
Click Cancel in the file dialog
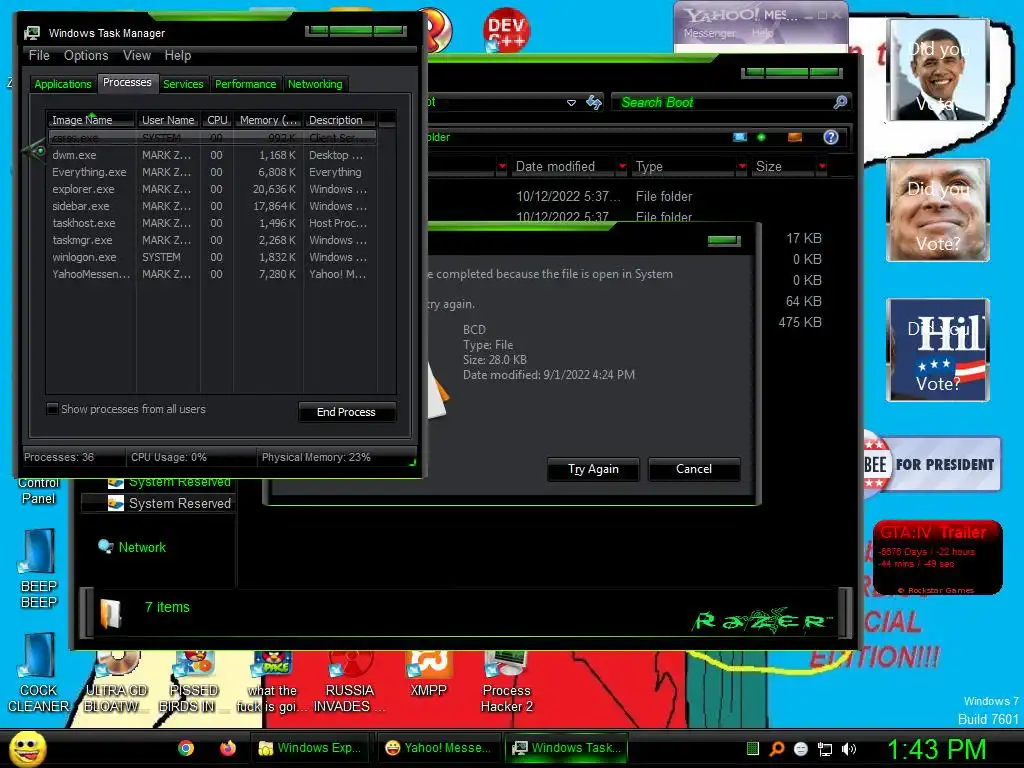tap(694, 469)
